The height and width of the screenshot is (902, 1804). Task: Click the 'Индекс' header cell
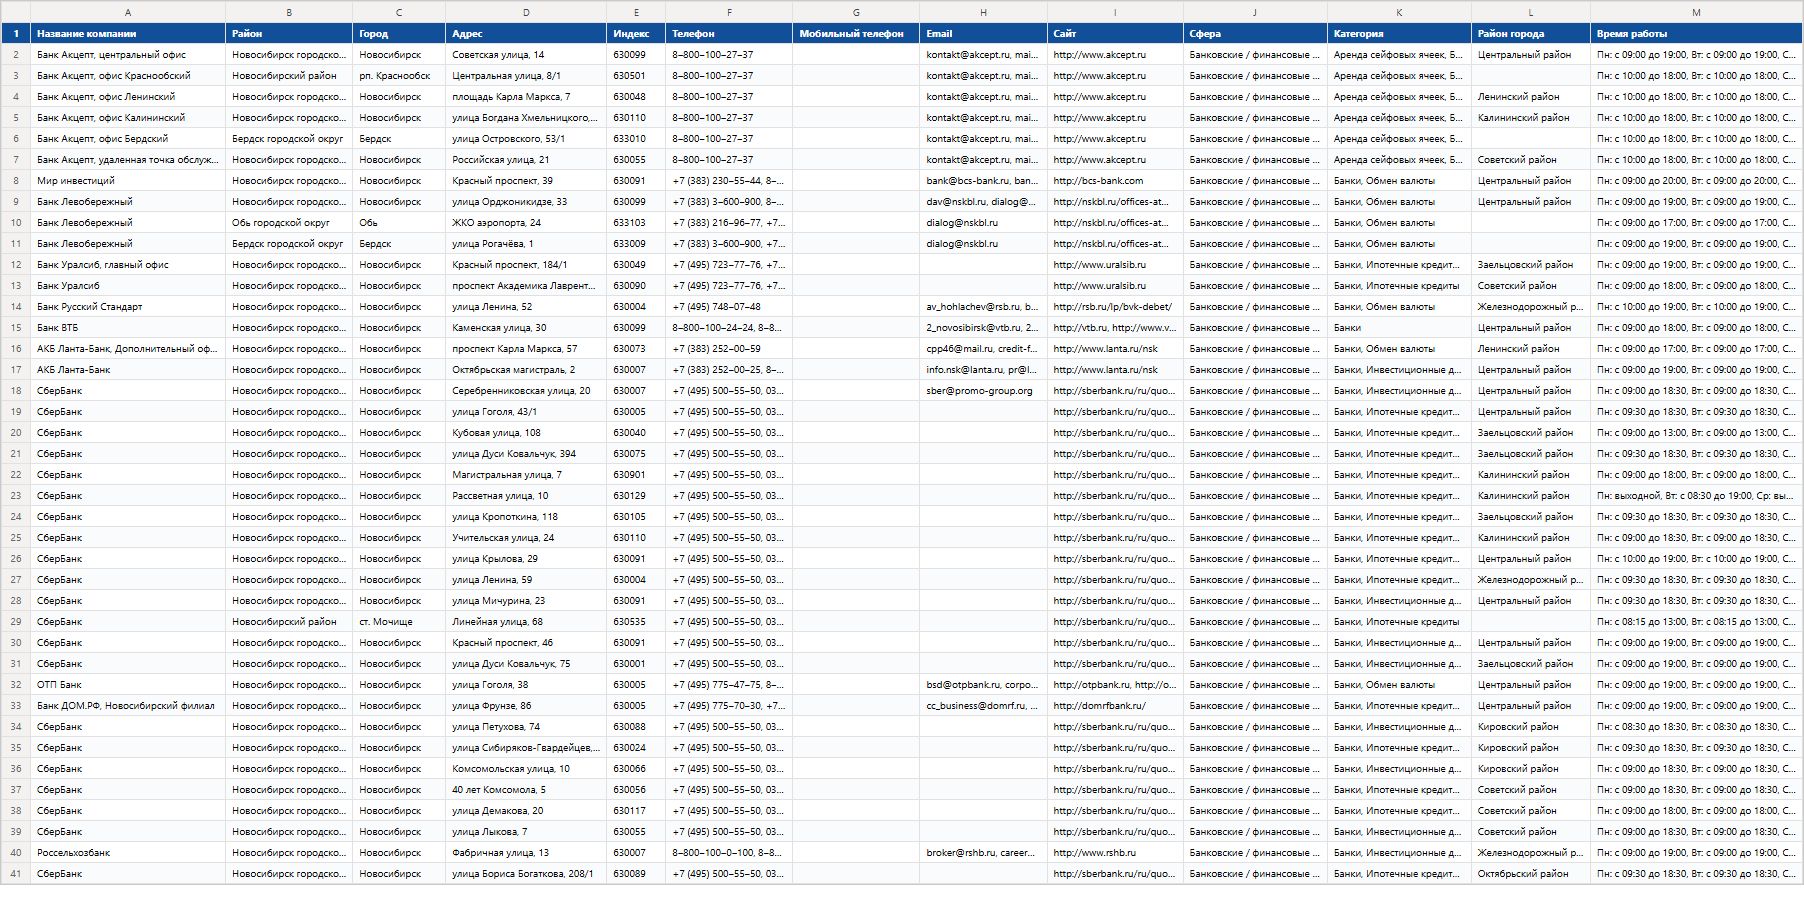636,33
